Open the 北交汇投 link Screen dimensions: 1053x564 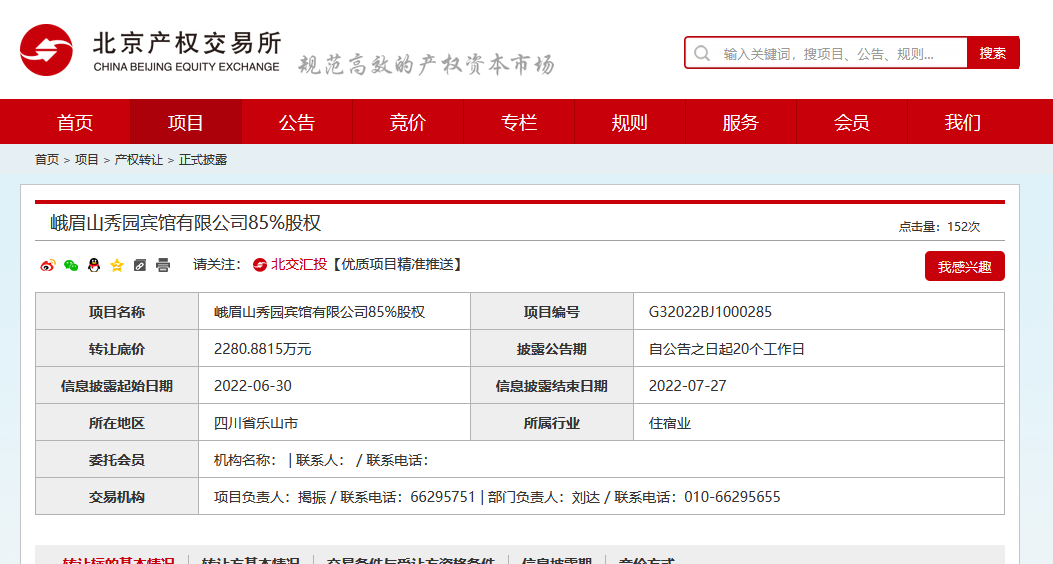coord(299,265)
